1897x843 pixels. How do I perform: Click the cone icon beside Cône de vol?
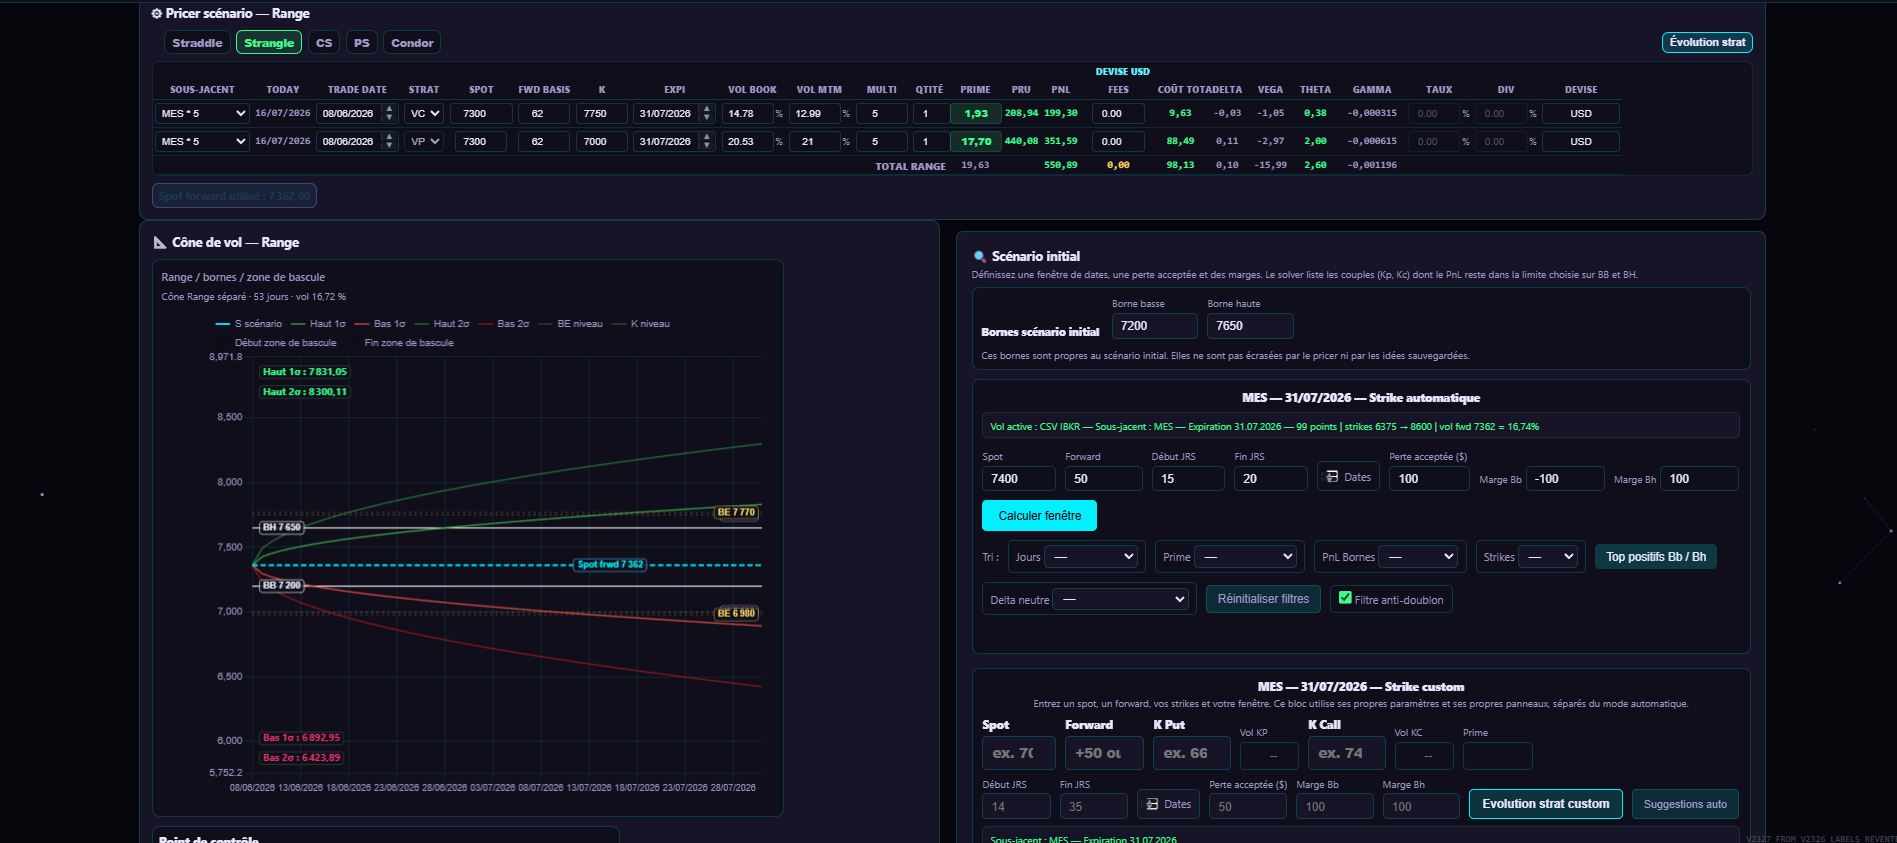coord(160,243)
